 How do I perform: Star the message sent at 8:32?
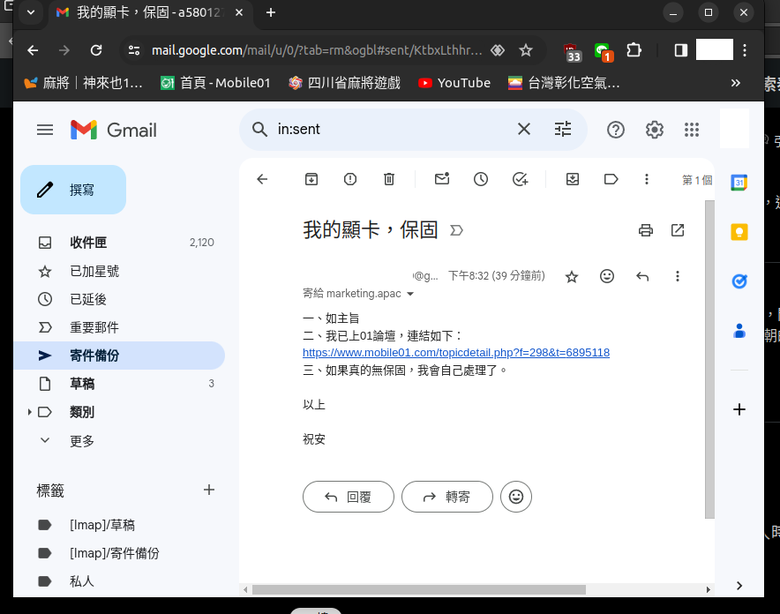pyautogui.click(x=572, y=277)
